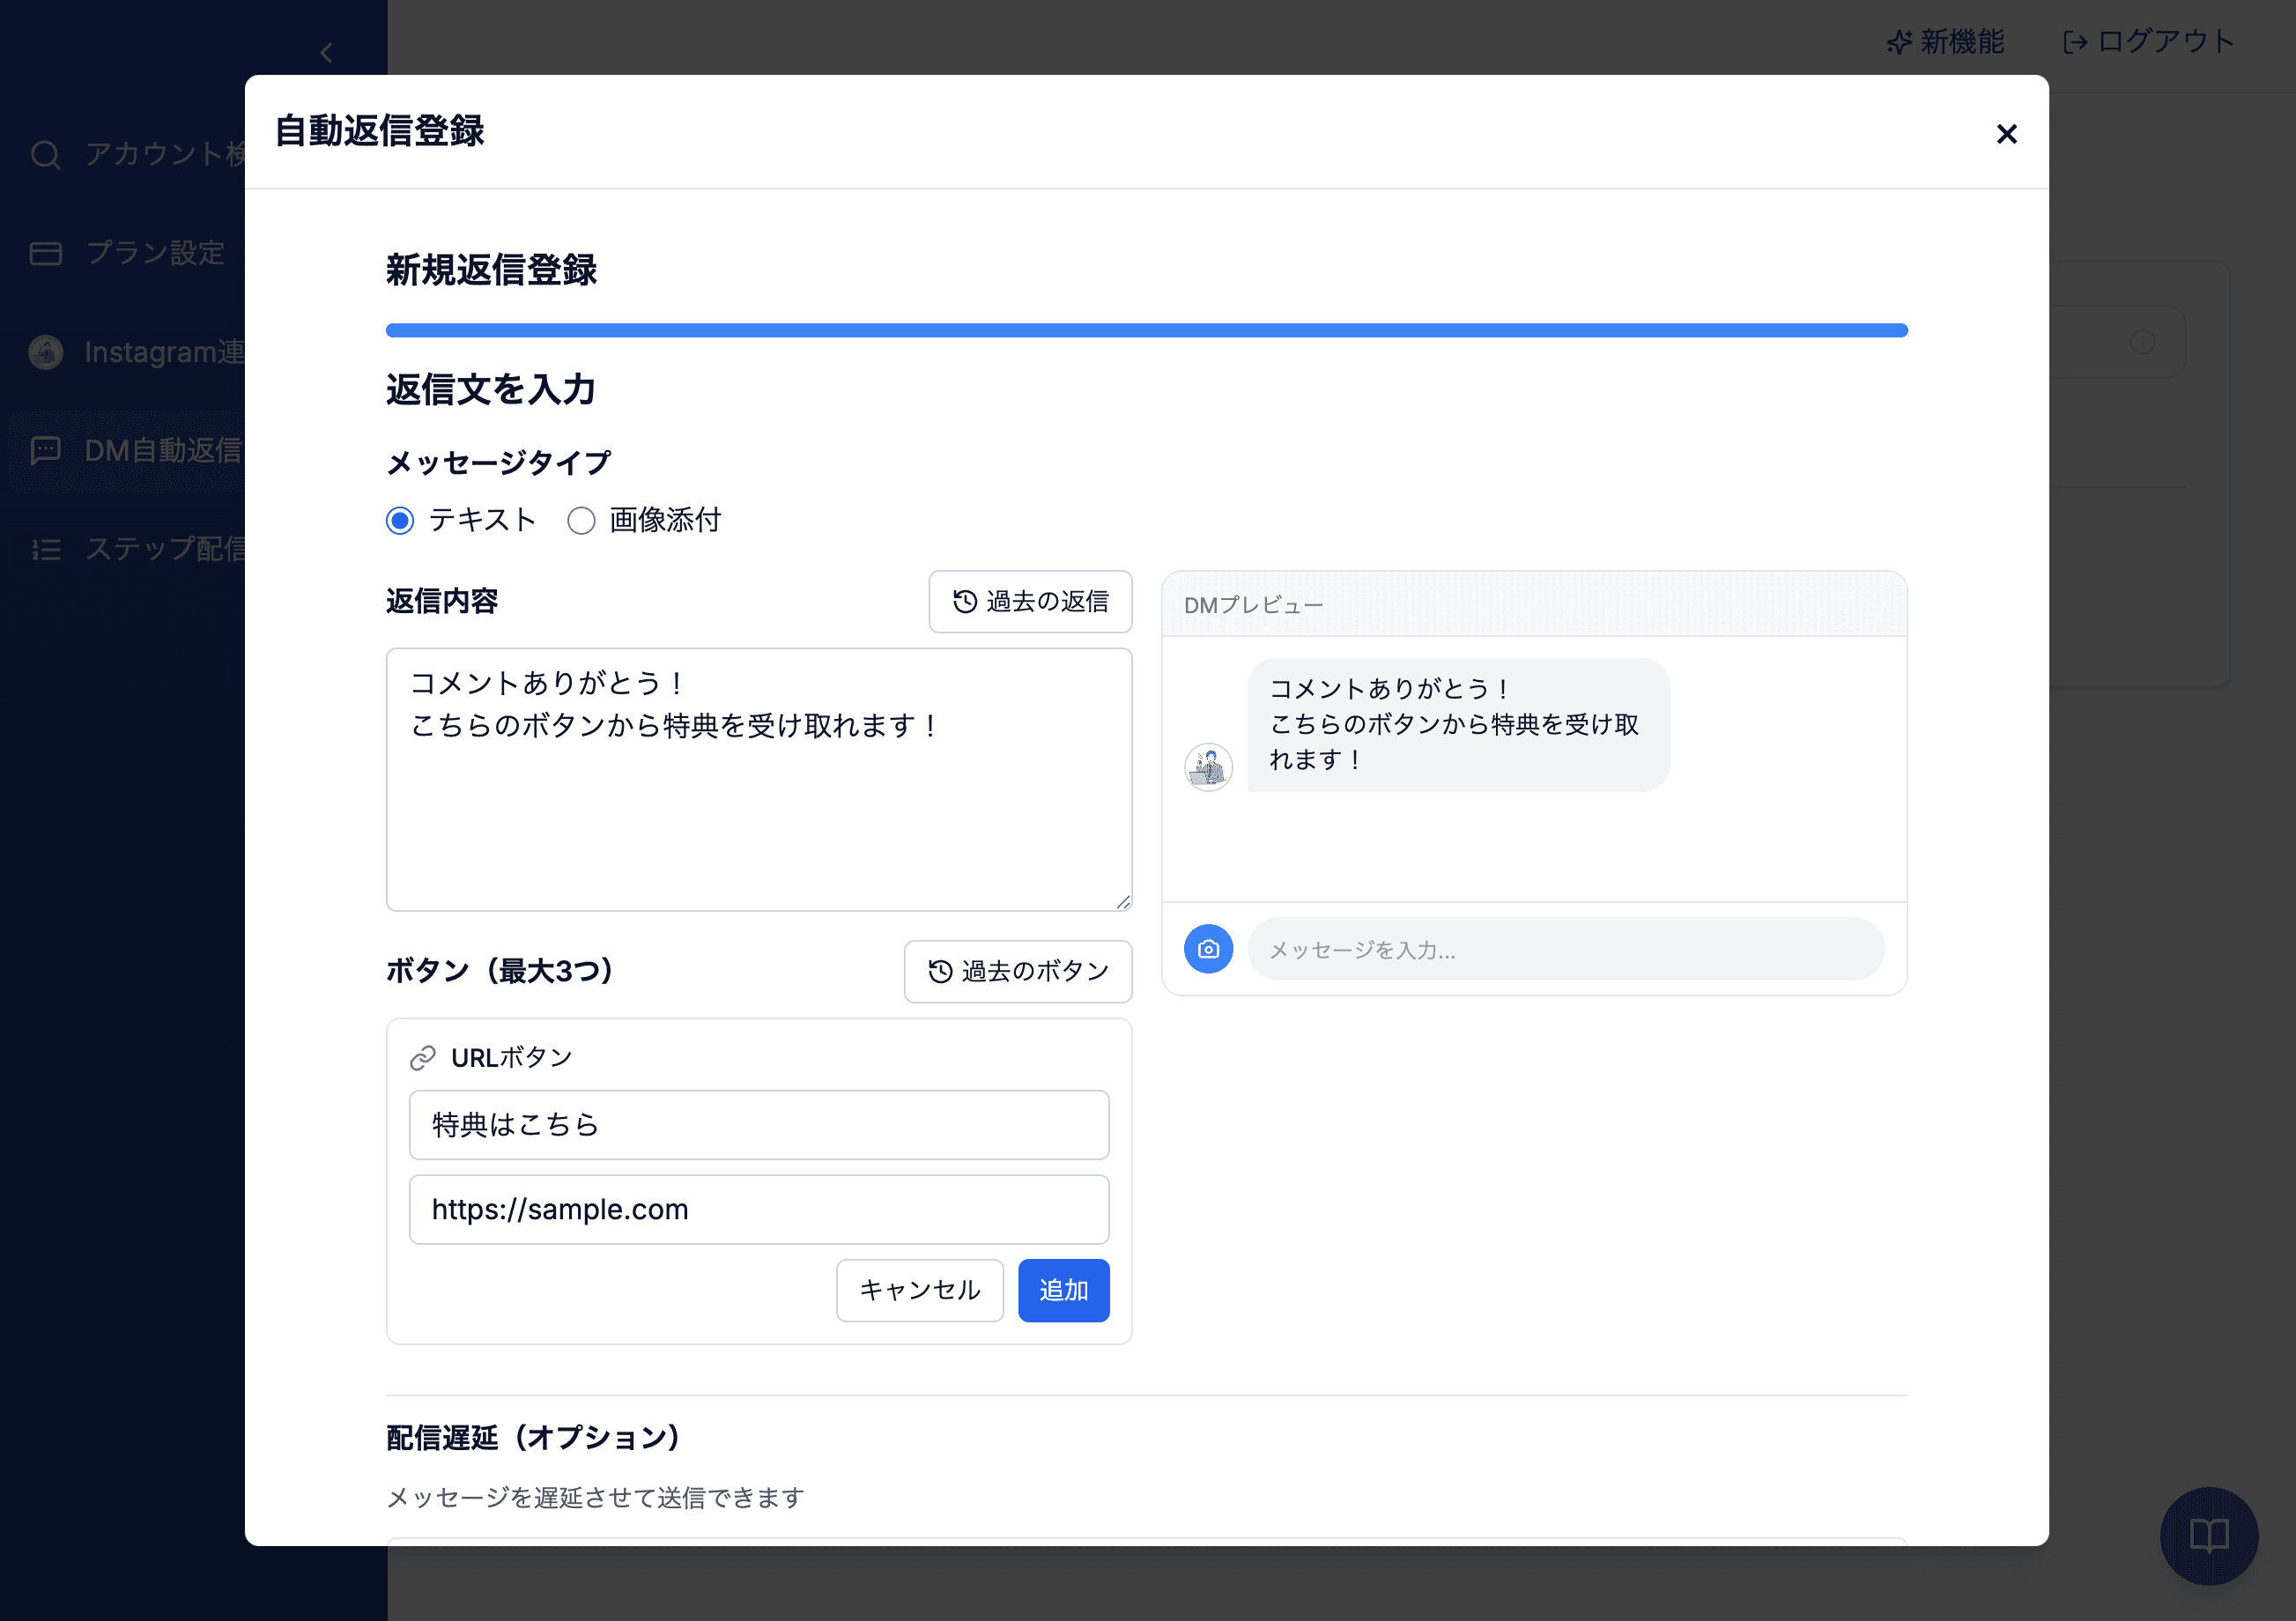The height and width of the screenshot is (1621, 2296).
Task: Cancel adding the URL button via キャンセル
Action: click(920, 1290)
